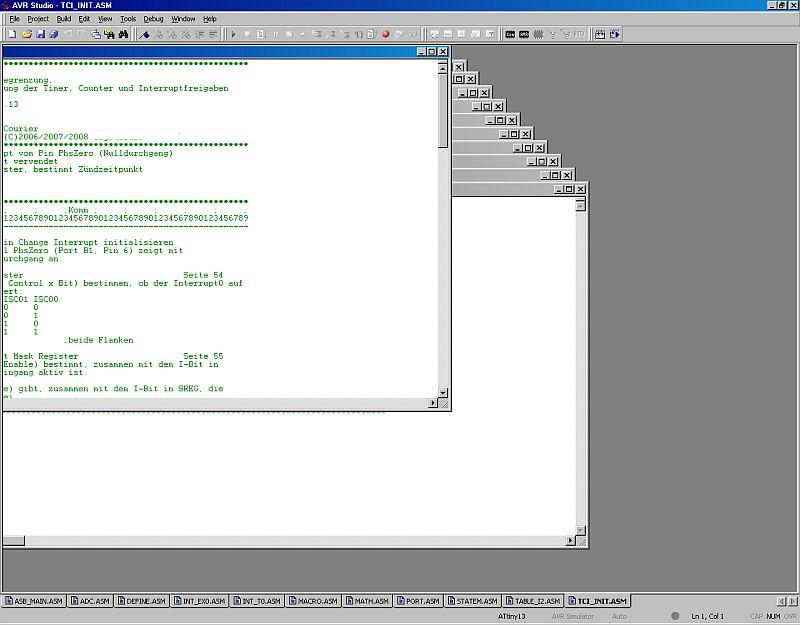800x625 pixels.
Task: Create a new file with toolbar icon
Action: tap(12, 34)
